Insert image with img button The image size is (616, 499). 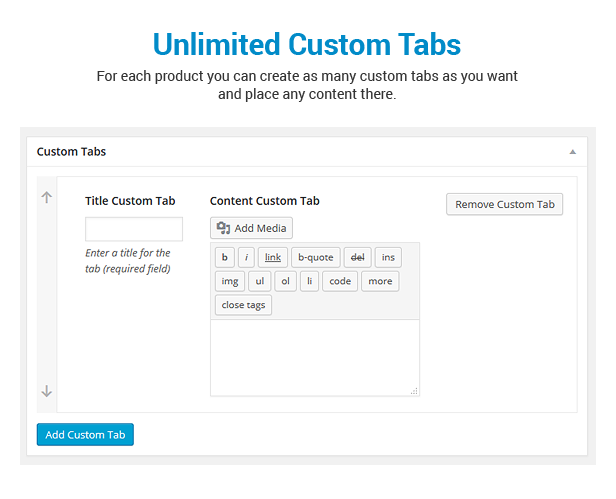coord(230,281)
